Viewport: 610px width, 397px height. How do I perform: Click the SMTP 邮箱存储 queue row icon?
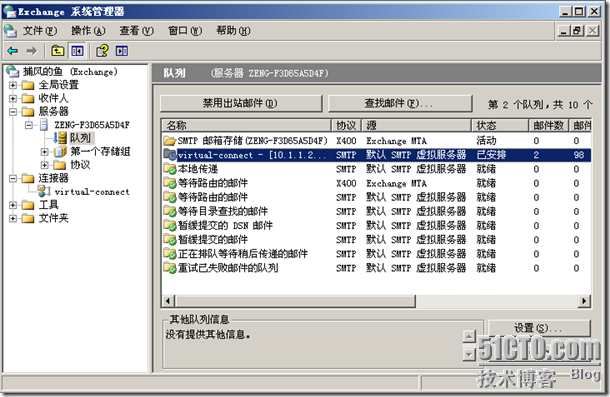(170, 140)
